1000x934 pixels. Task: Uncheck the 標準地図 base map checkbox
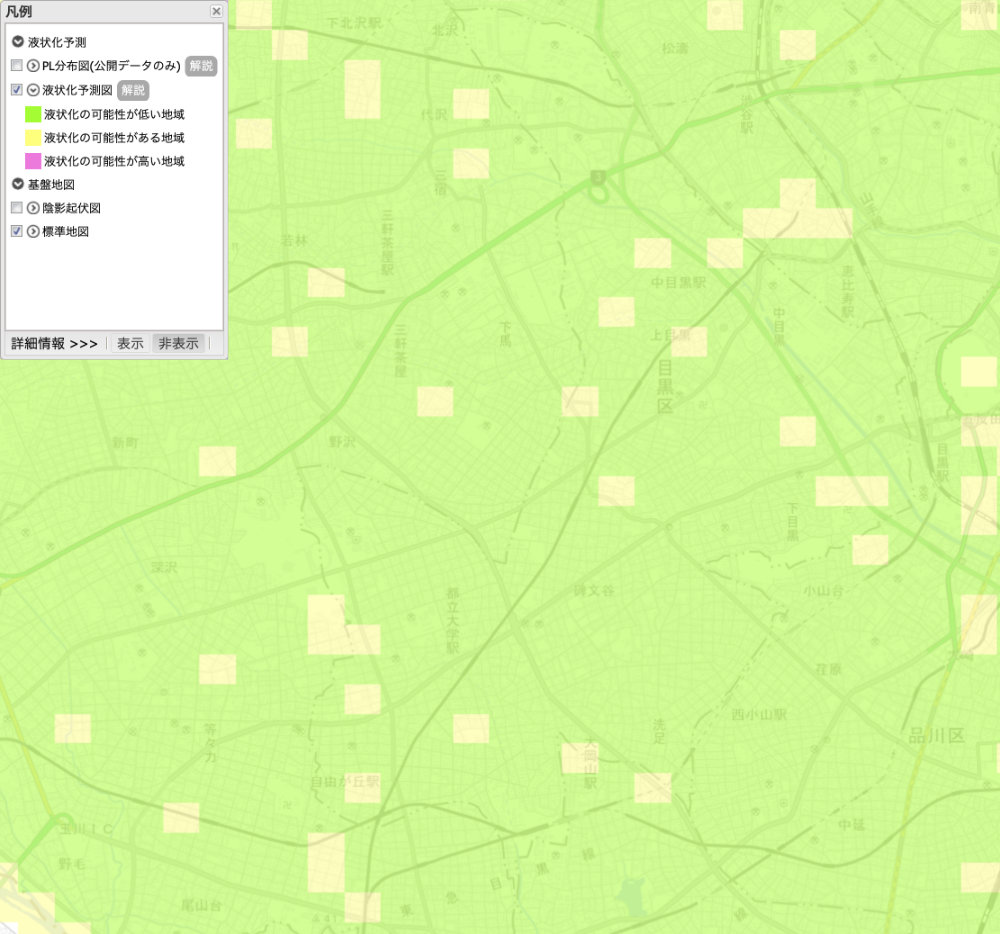[16, 231]
